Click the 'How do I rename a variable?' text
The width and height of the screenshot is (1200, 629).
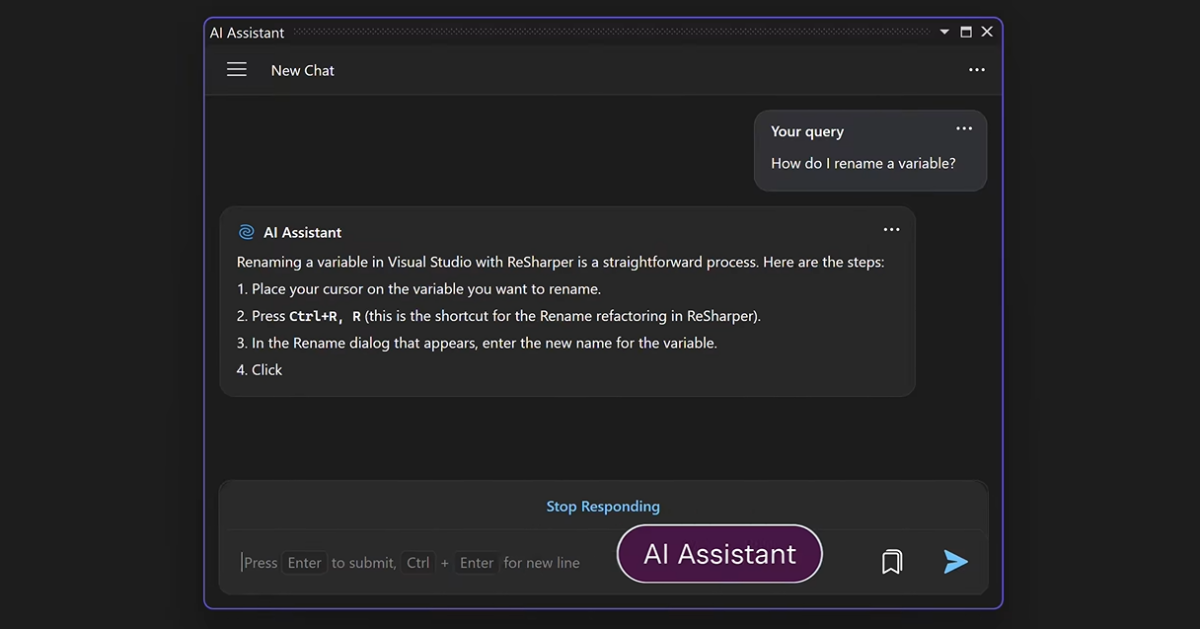(863, 163)
